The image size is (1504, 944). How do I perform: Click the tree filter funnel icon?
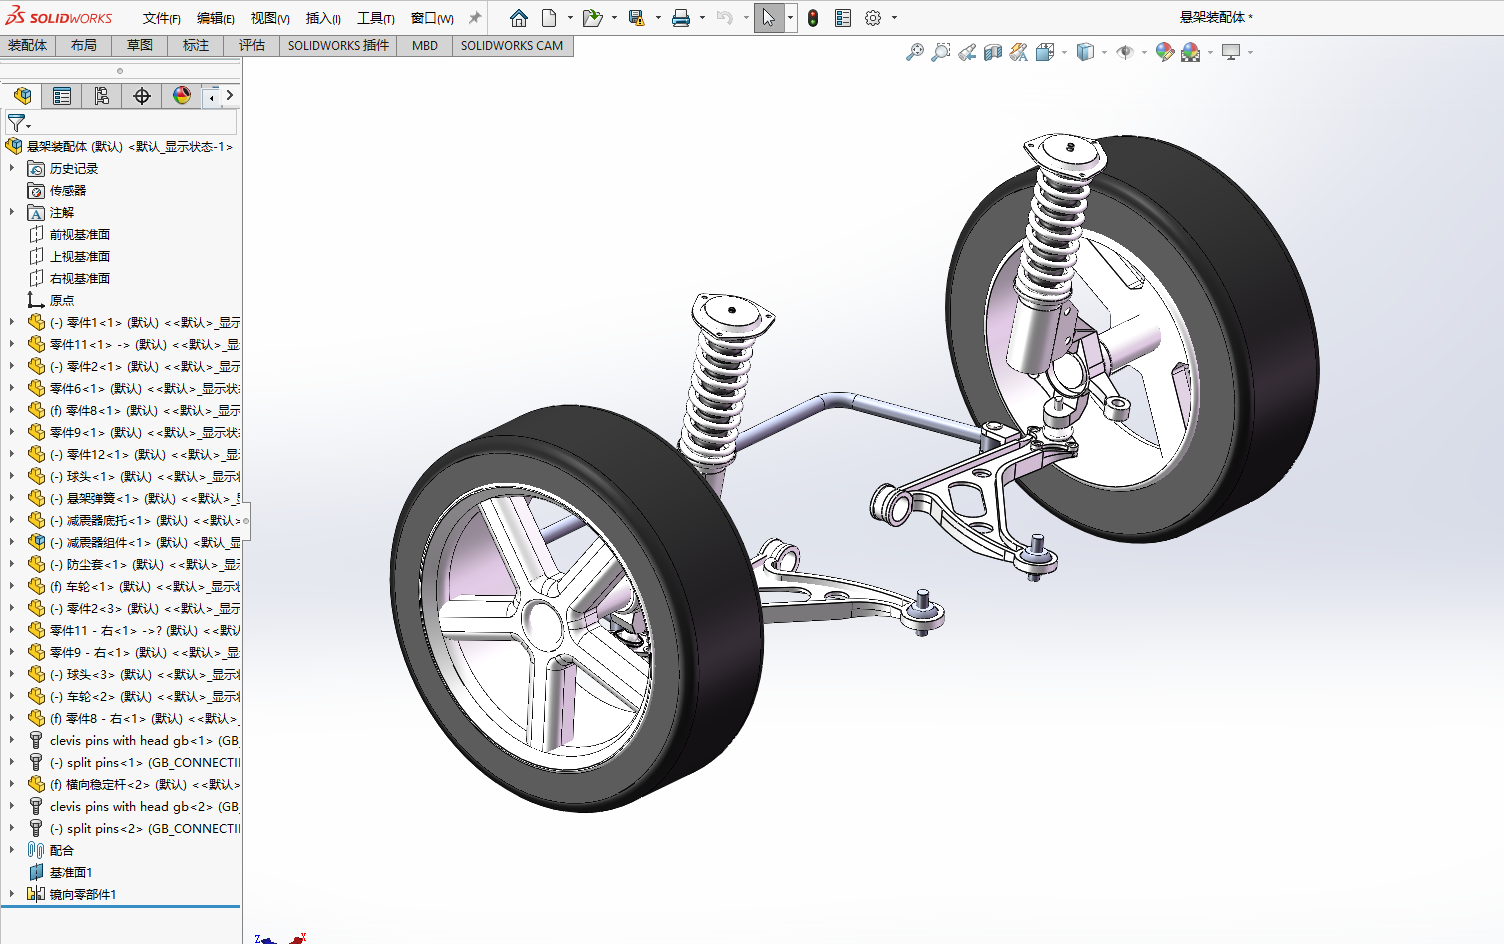coord(16,123)
